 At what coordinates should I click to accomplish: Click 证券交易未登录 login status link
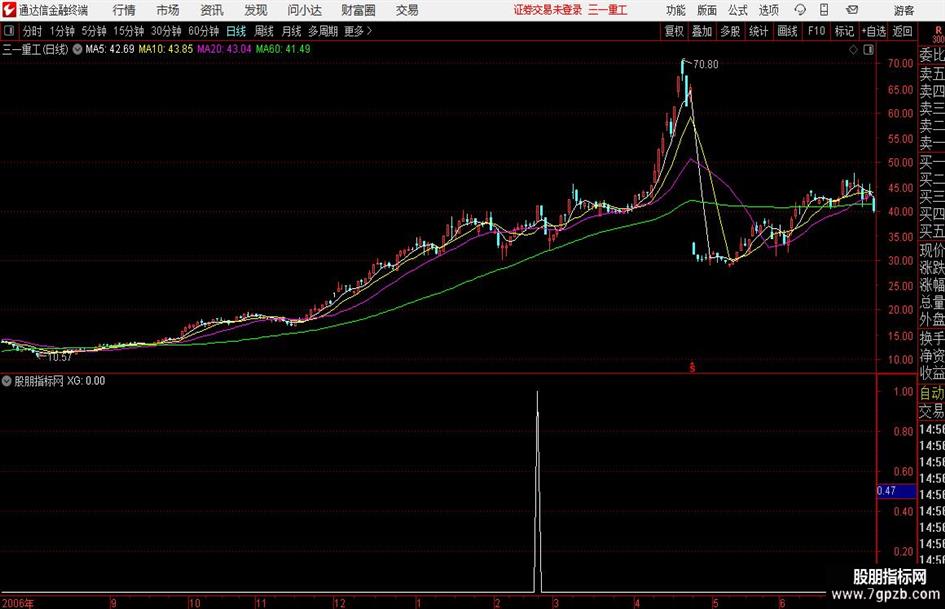click(548, 10)
